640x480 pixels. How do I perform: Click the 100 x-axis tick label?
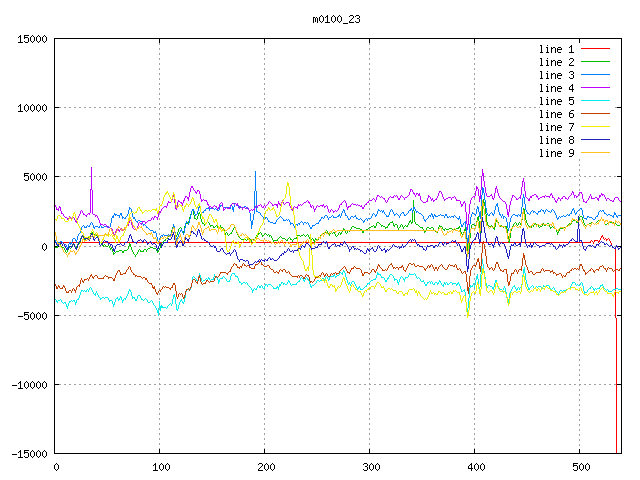click(x=160, y=467)
